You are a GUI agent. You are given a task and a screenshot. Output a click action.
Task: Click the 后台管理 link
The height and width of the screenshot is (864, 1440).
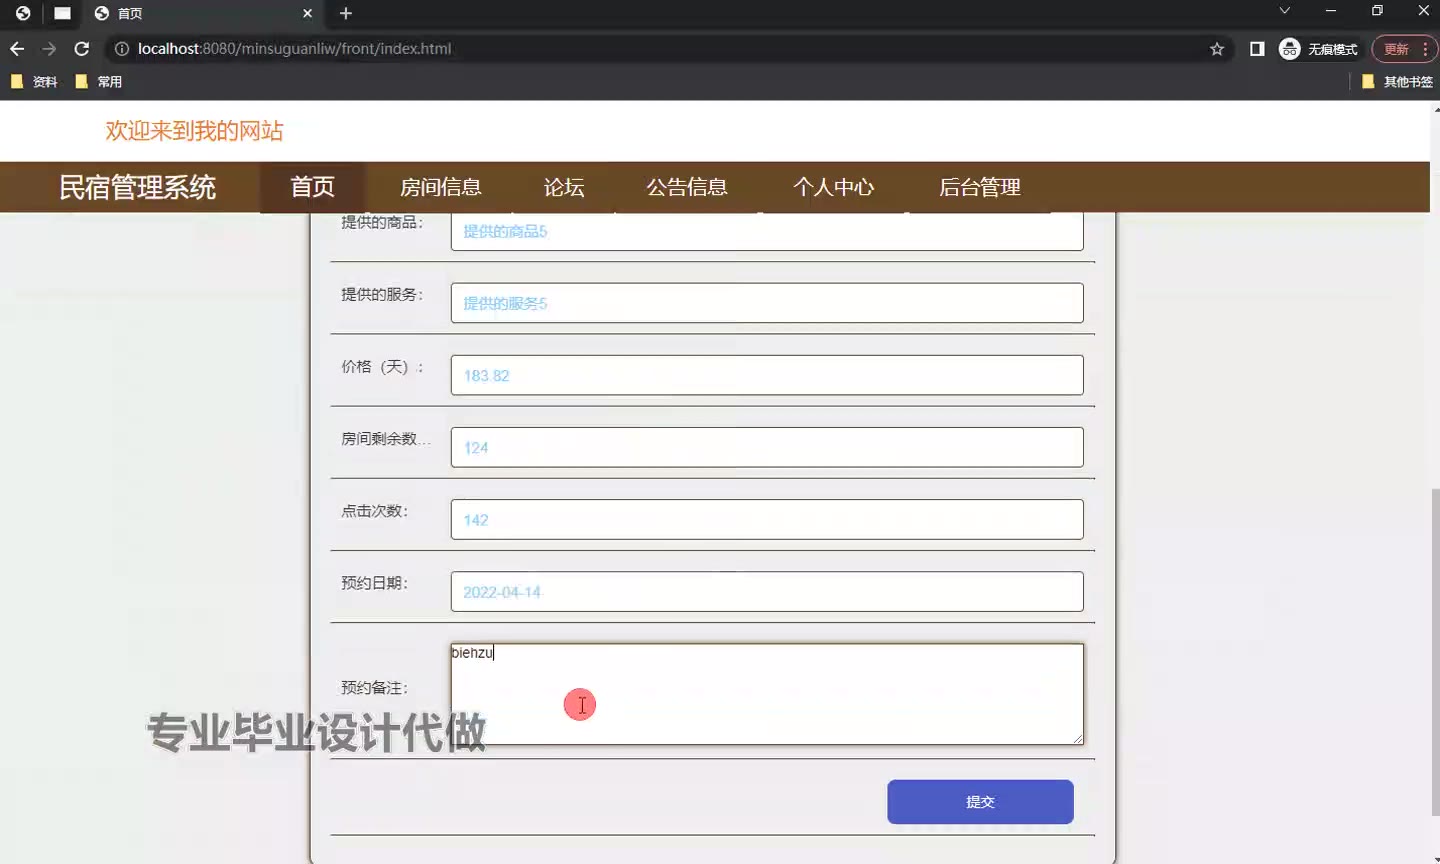click(979, 187)
